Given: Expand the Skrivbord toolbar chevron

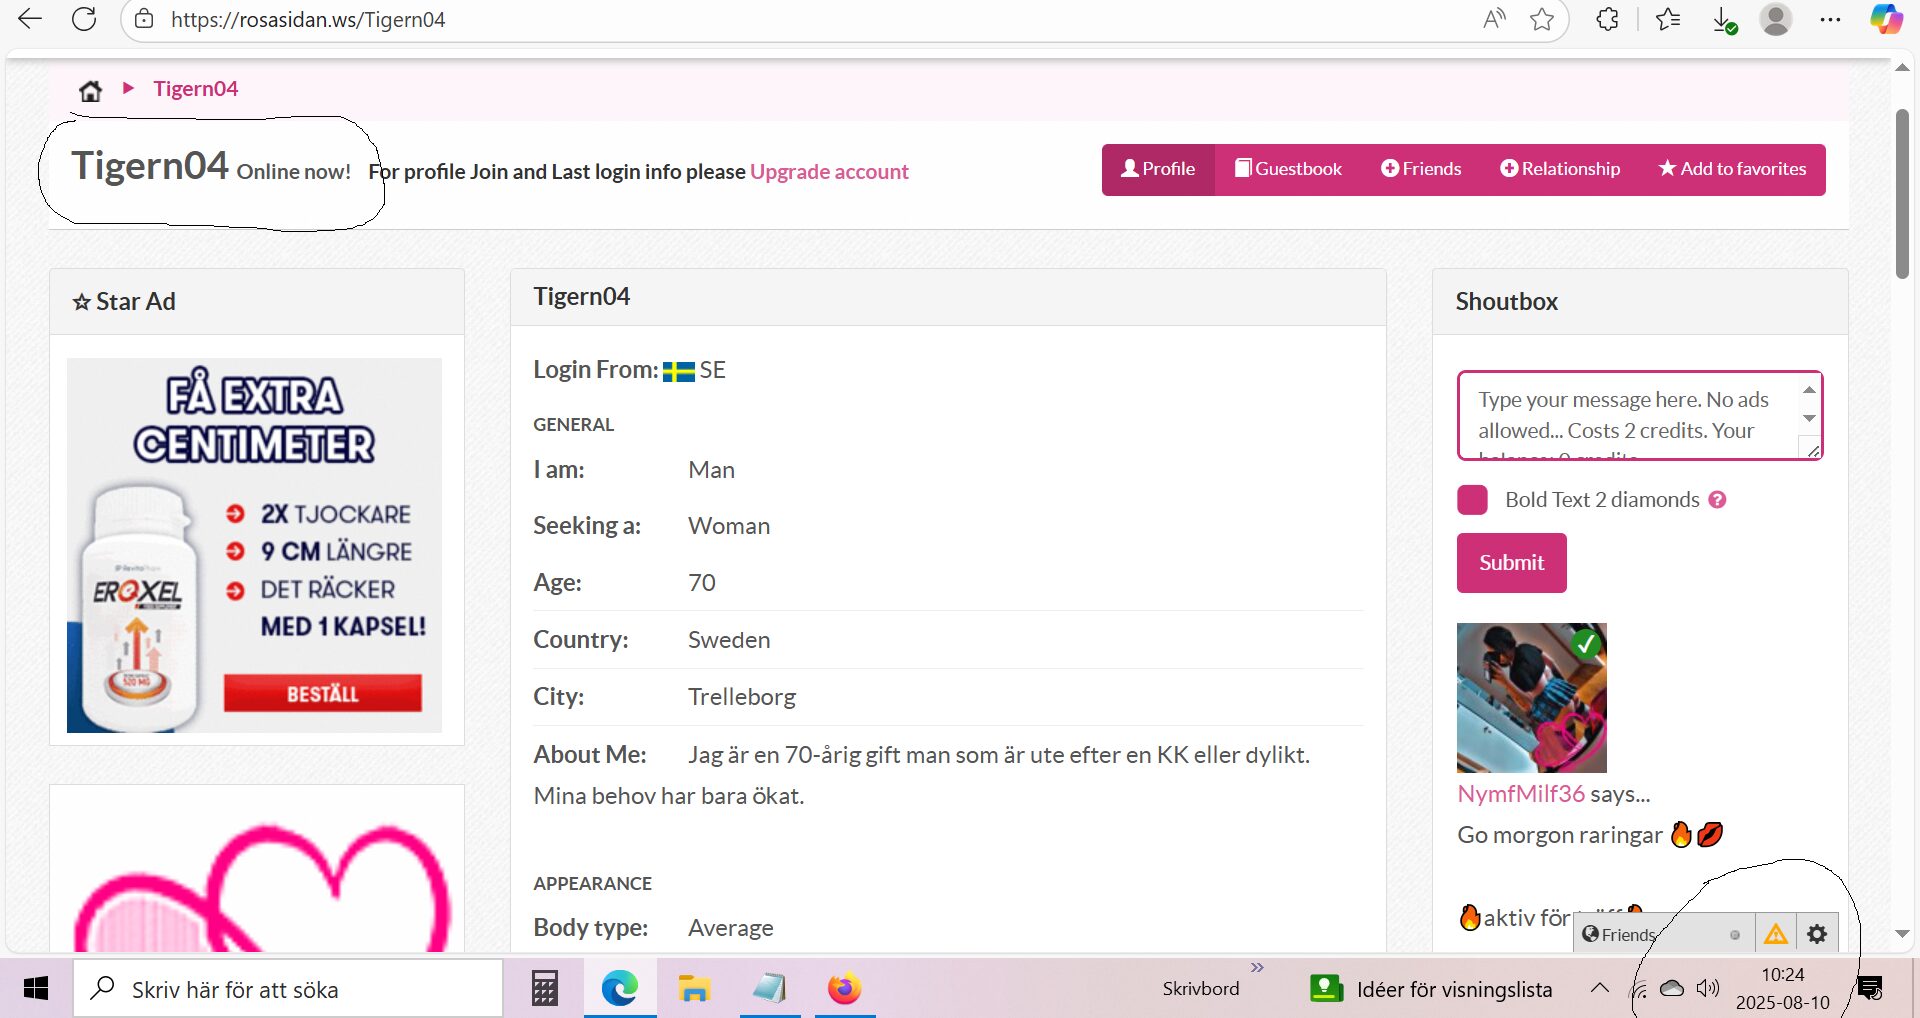Looking at the screenshot, I should pyautogui.click(x=1257, y=967).
